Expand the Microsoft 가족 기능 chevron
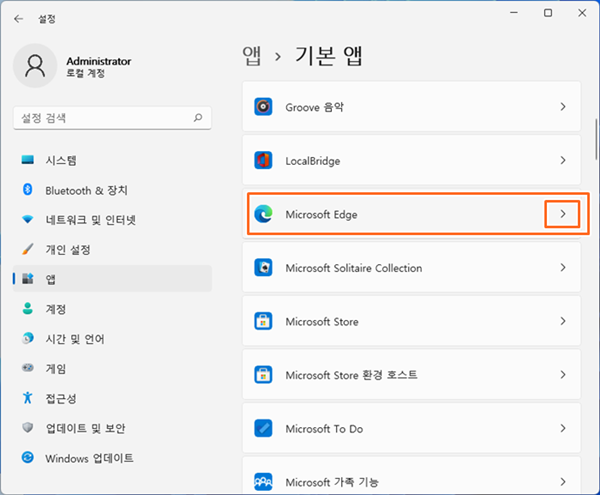The width and height of the screenshot is (600, 495). click(x=563, y=482)
